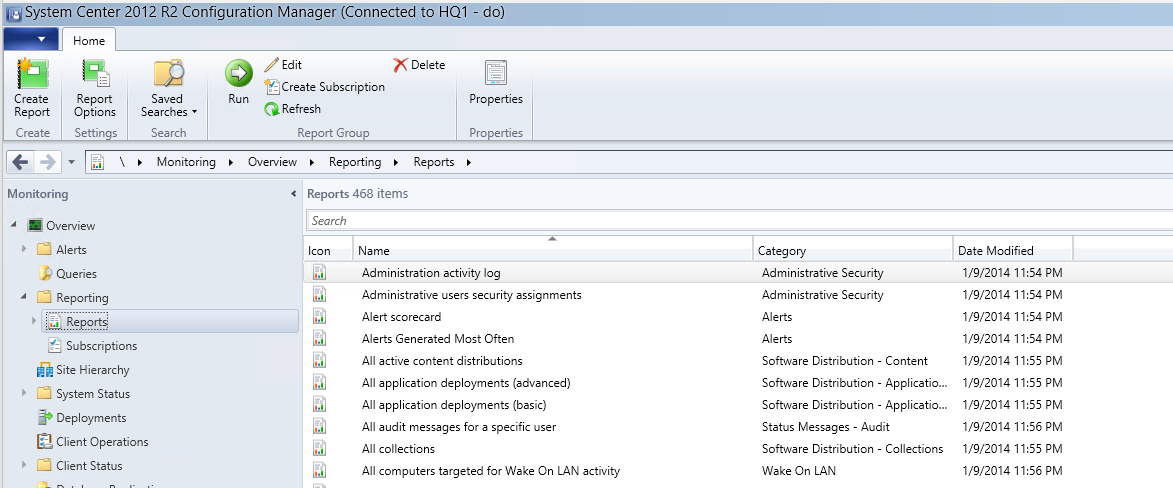The image size is (1173, 488).
Task: Click Create Subscription in ribbon
Action: [x=325, y=87]
